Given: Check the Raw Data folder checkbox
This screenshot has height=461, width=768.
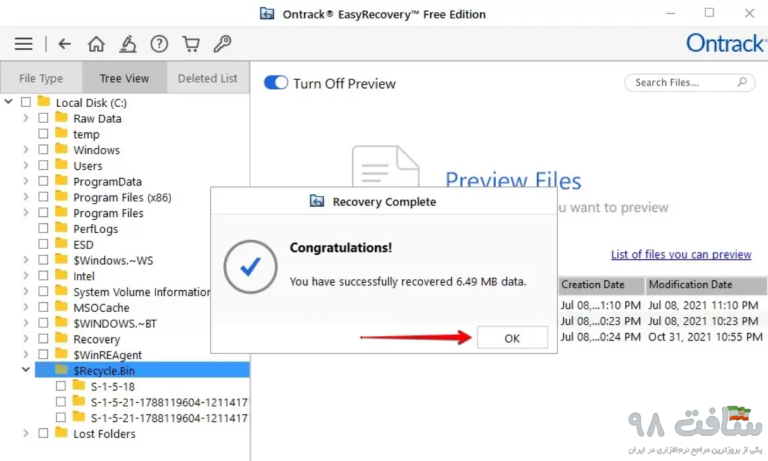Looking at the screenshot, I should point(43,119).
